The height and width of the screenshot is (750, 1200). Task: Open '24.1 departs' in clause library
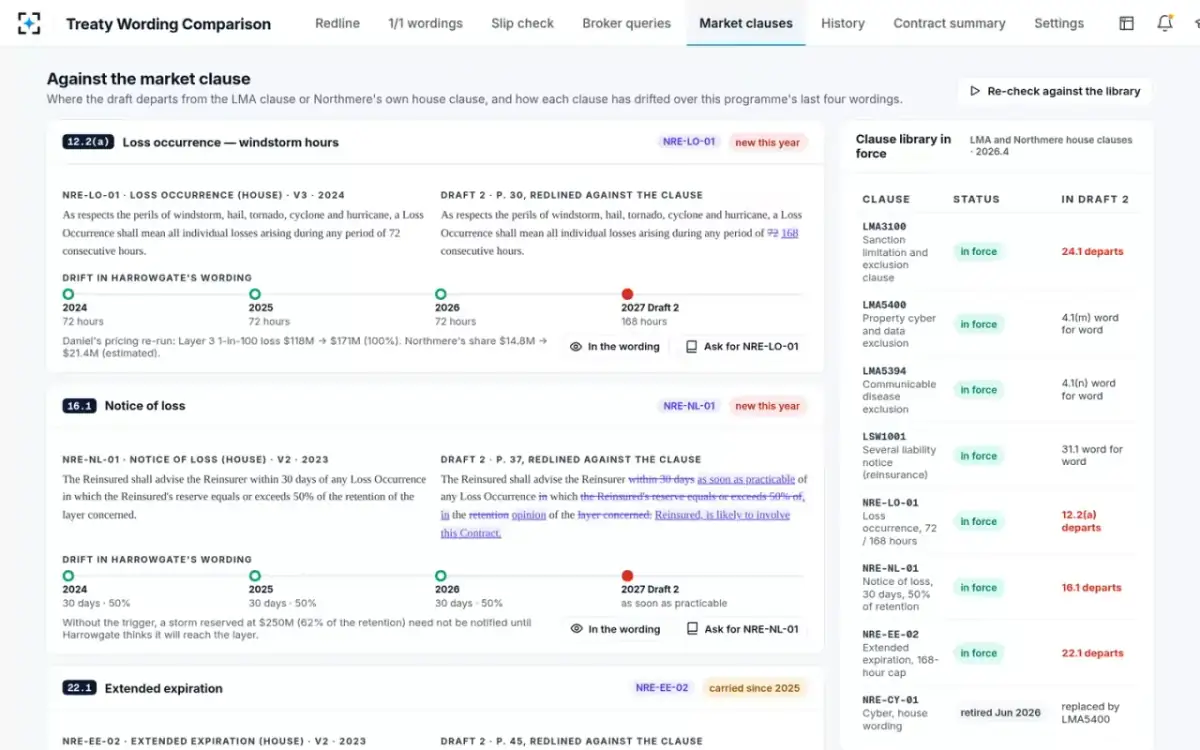(x=1092, y=252)
